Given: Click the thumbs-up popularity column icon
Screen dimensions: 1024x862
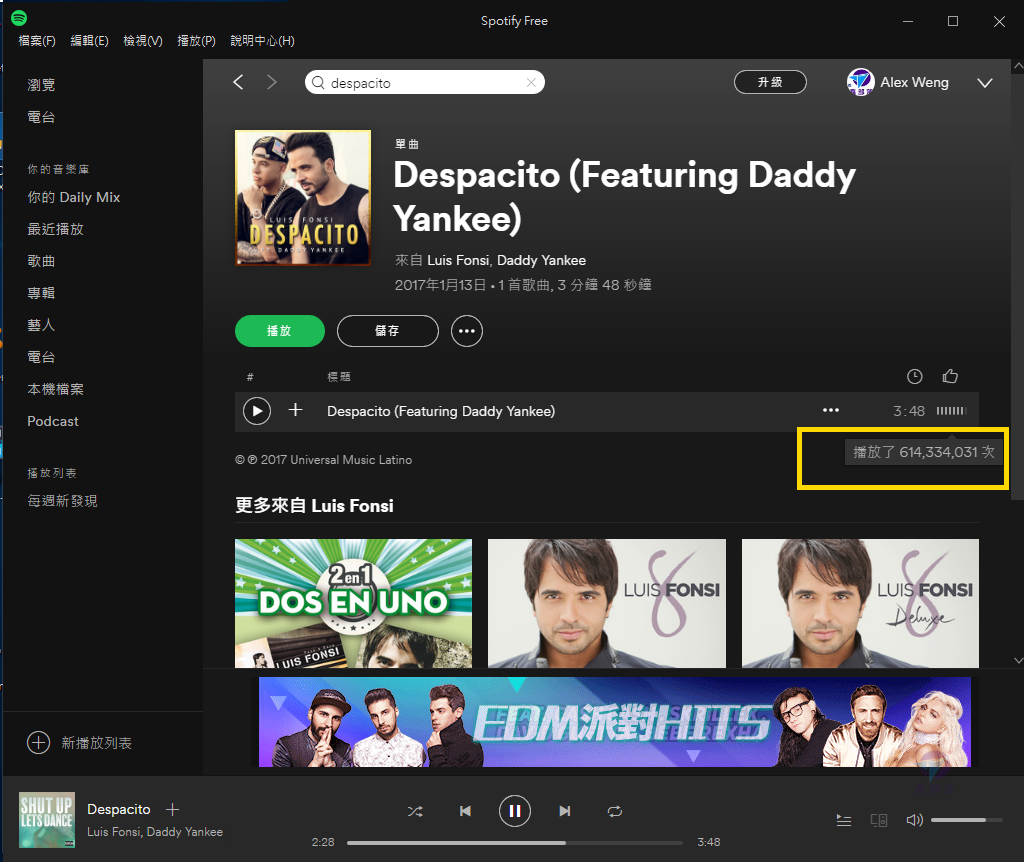Looking at the screenshot, I should (x=950, y=376).
